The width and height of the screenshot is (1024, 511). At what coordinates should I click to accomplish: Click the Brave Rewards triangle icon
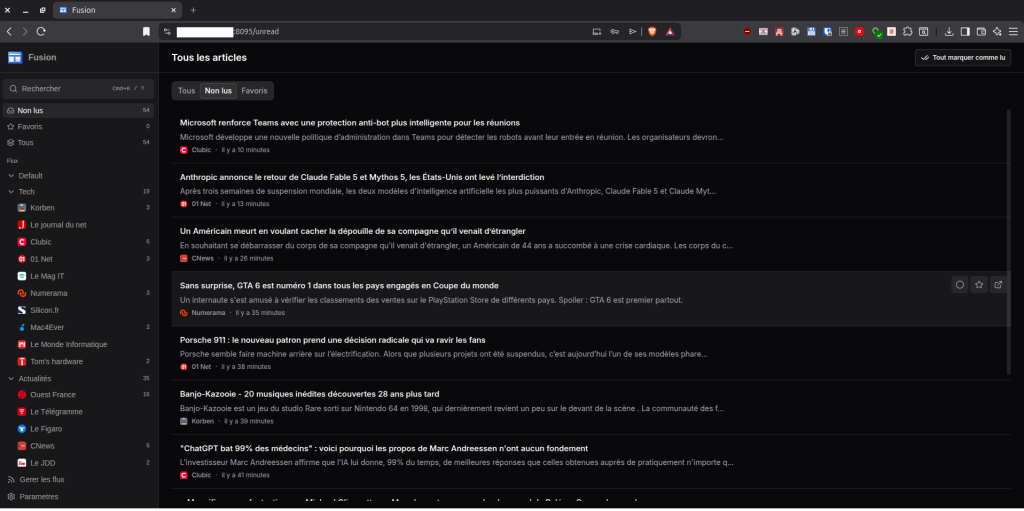(669, 31)
